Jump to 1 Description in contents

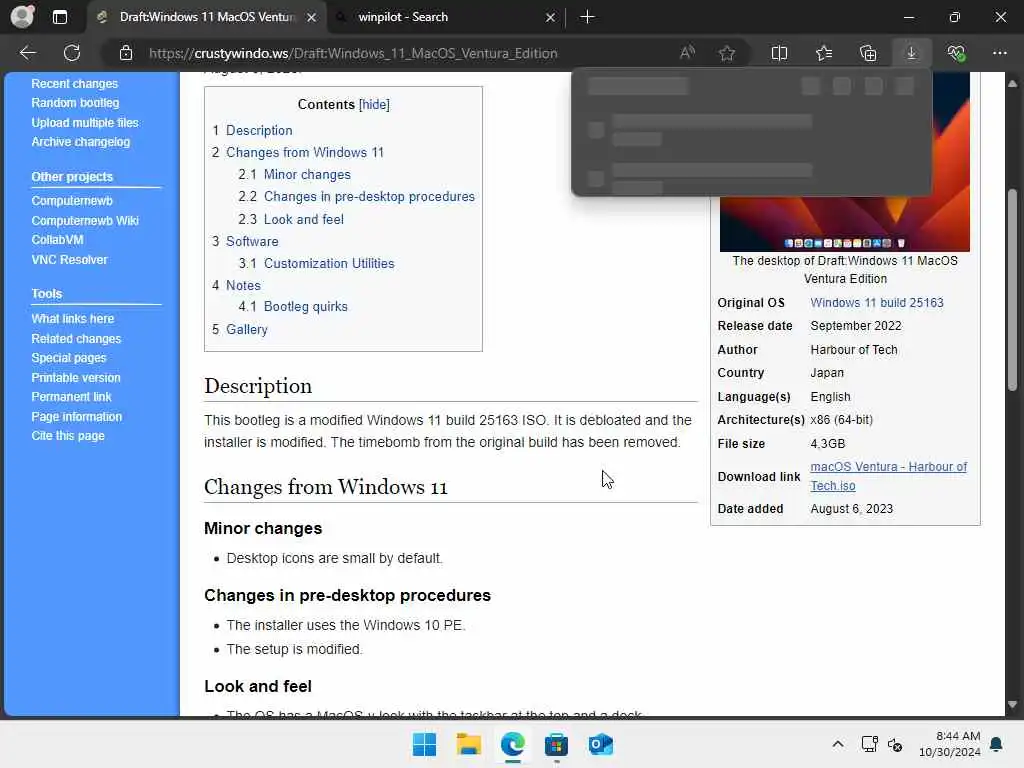point(252,131)
